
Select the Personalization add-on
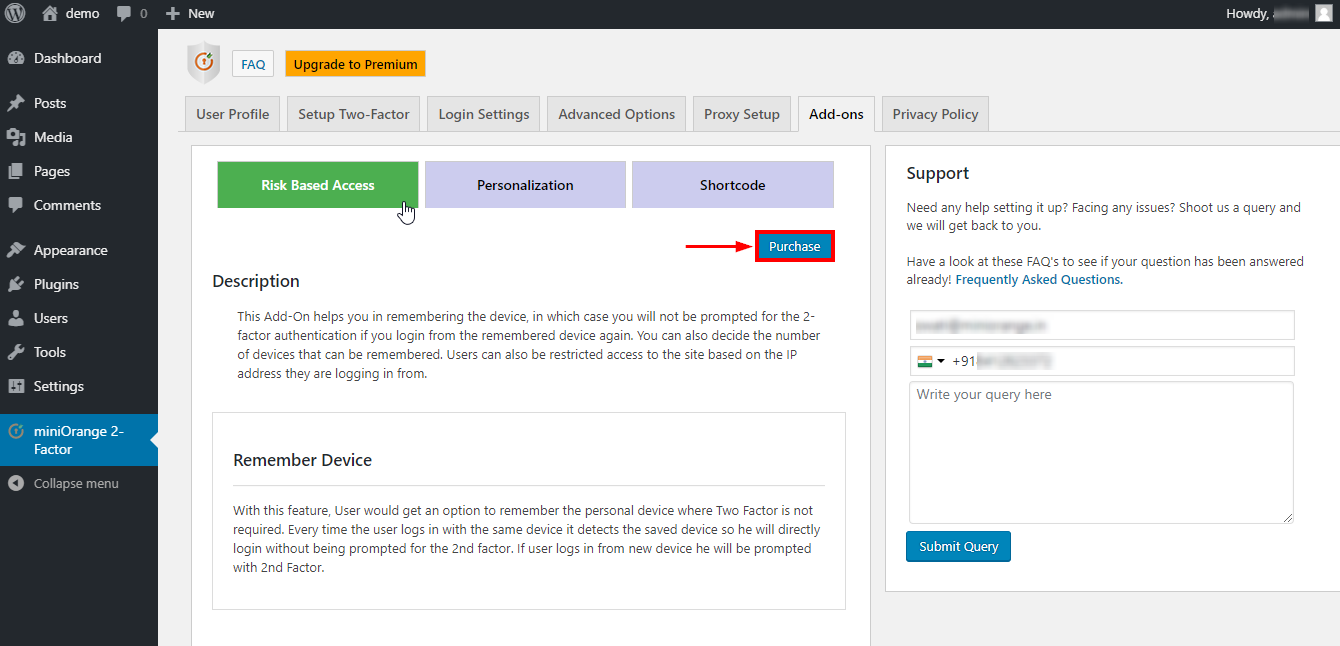click(x=525, y=185)
